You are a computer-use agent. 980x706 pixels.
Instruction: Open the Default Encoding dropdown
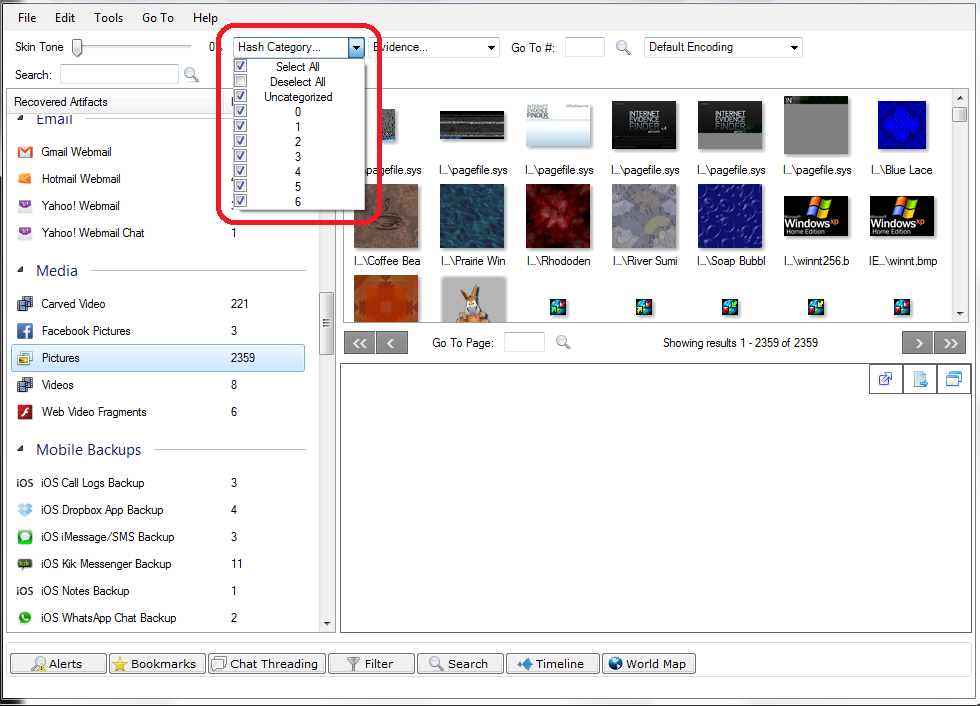[795, 47]
